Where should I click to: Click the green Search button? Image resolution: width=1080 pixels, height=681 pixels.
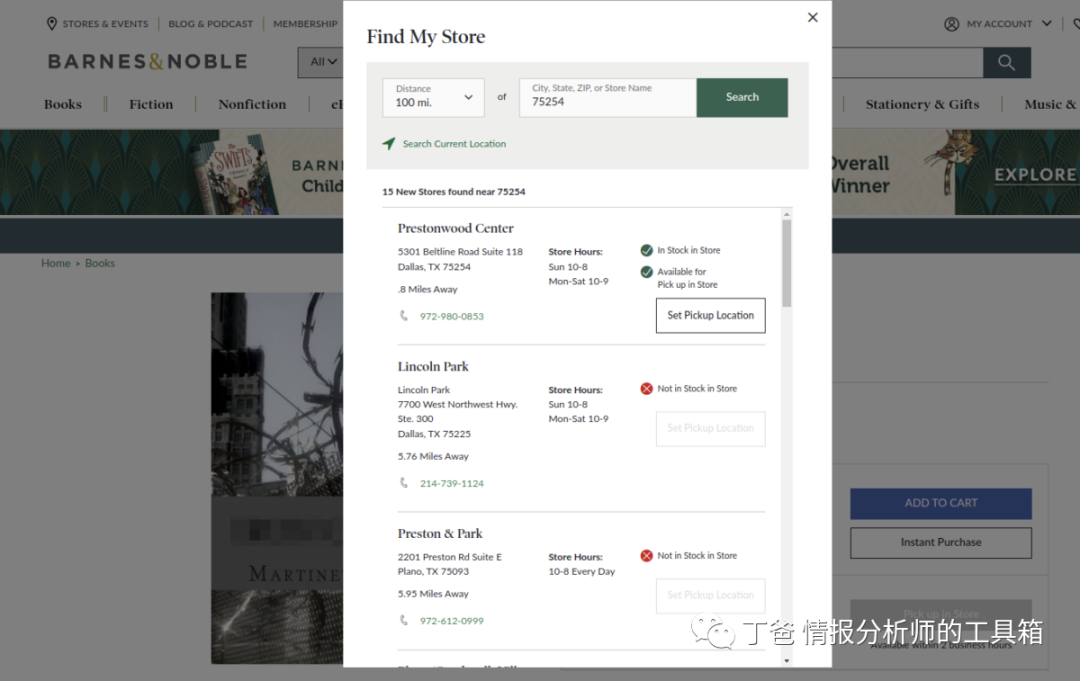click(742, 97)
